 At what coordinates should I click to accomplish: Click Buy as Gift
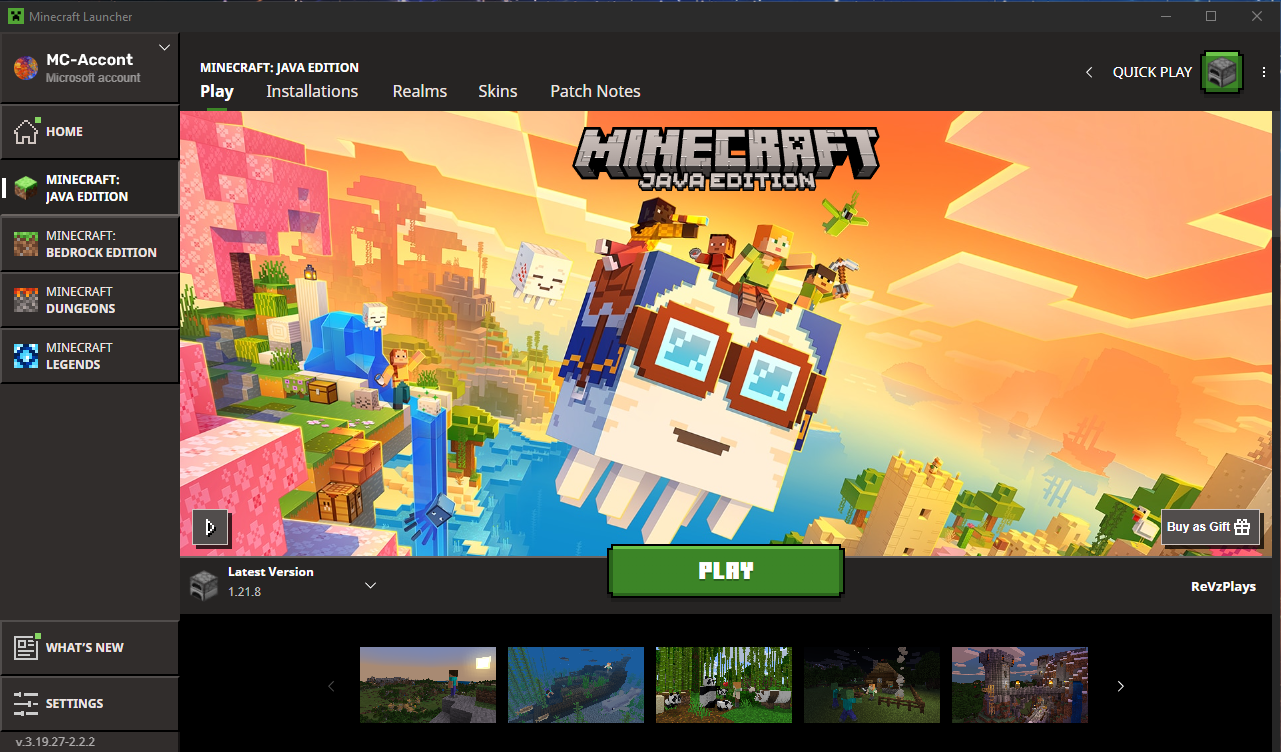point(1210,527)
